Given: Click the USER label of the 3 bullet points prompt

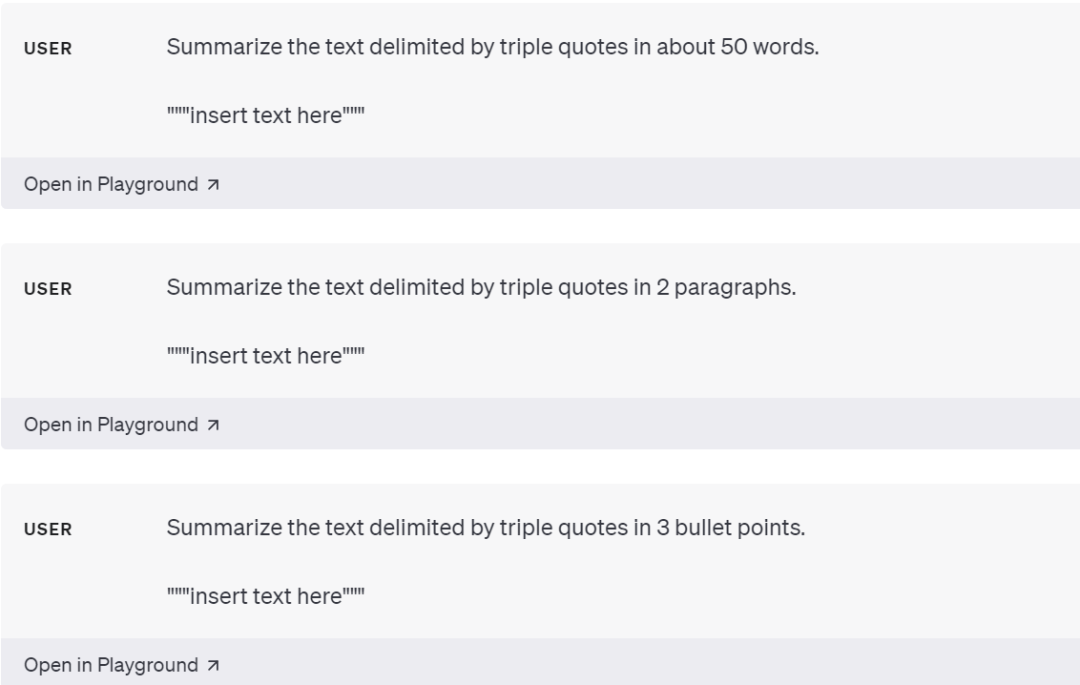Looking at the screenshot, I should [48, 529].
